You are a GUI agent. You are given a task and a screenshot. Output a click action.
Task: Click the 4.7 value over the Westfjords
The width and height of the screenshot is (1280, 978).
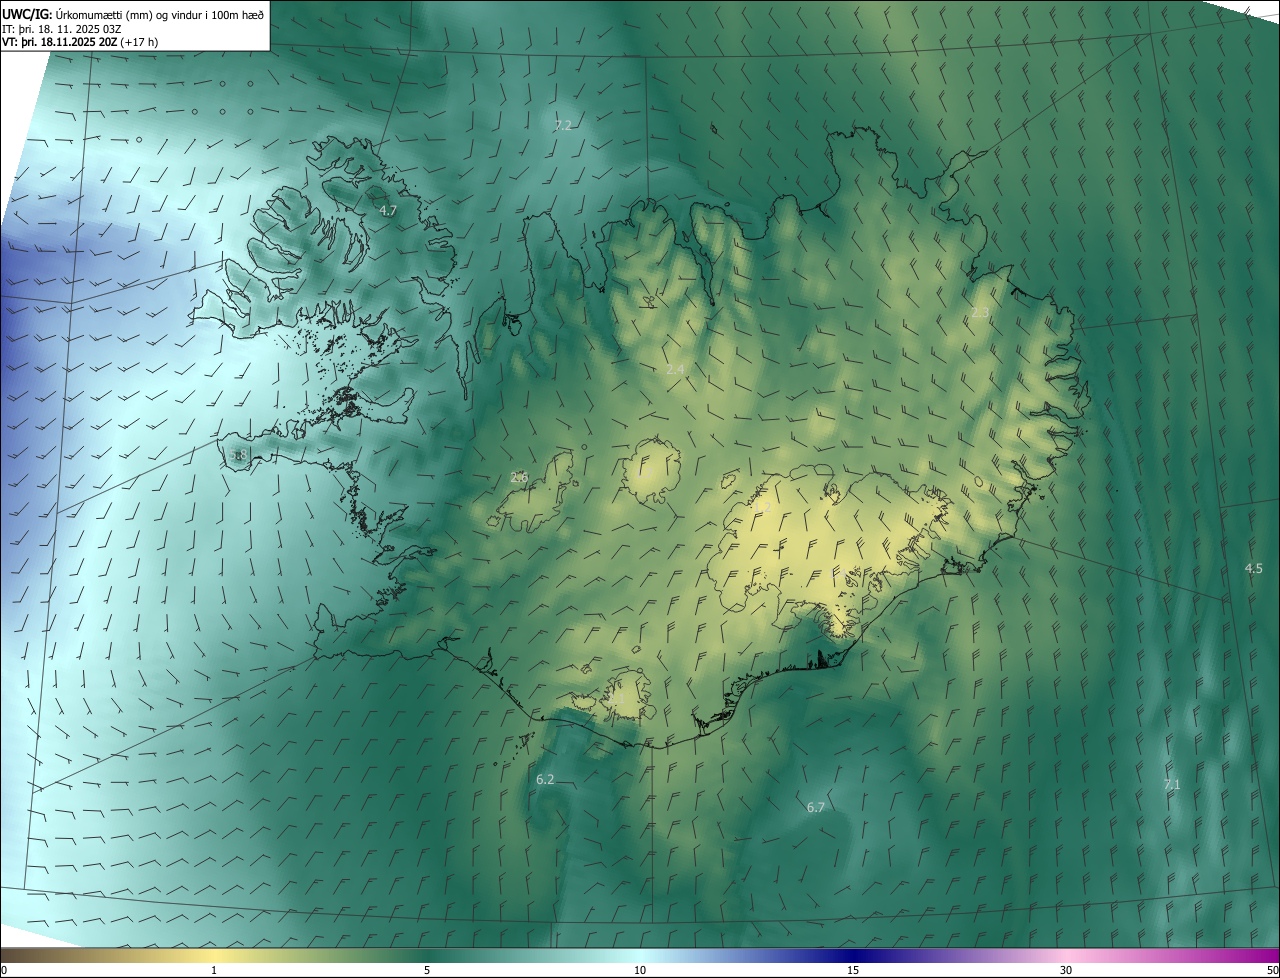coord(388,211)
